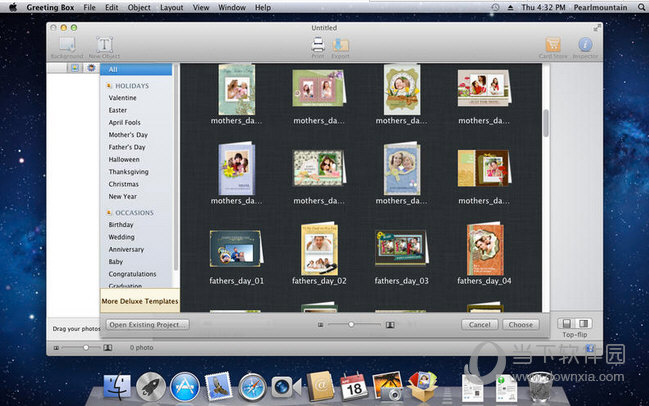Select the Valentine category
Screen dimensions: 649x406
pyautogui.click(x=123, y=98)
